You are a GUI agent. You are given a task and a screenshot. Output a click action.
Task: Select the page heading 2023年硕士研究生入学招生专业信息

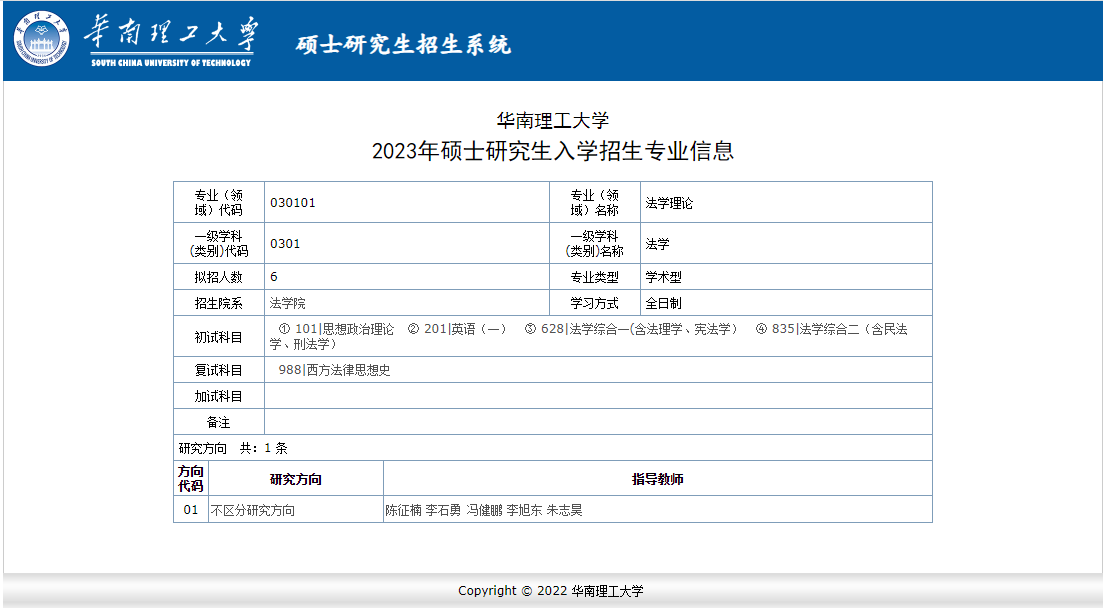[553, 151]
